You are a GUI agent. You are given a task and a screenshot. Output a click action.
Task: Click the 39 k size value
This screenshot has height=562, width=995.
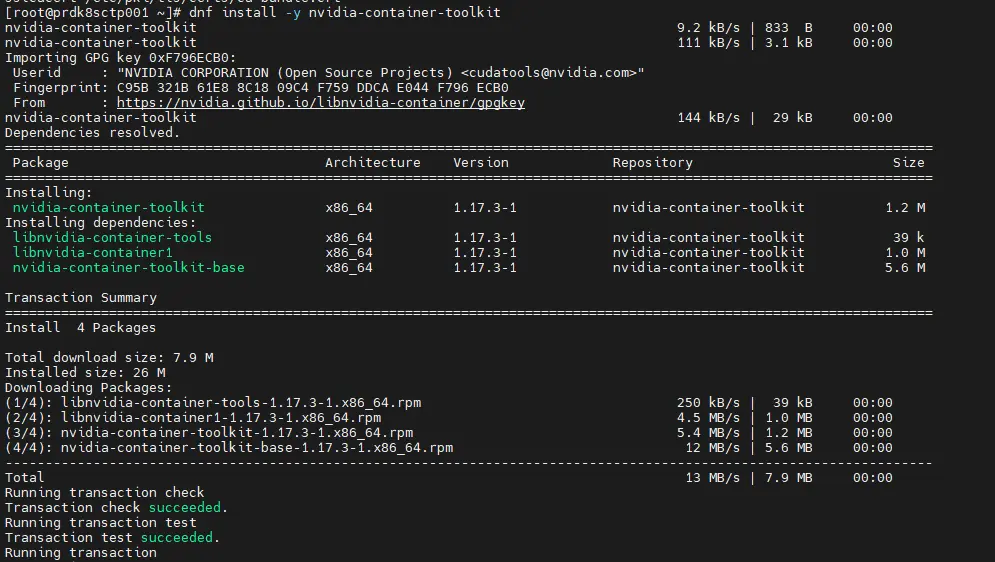[909, 238]
